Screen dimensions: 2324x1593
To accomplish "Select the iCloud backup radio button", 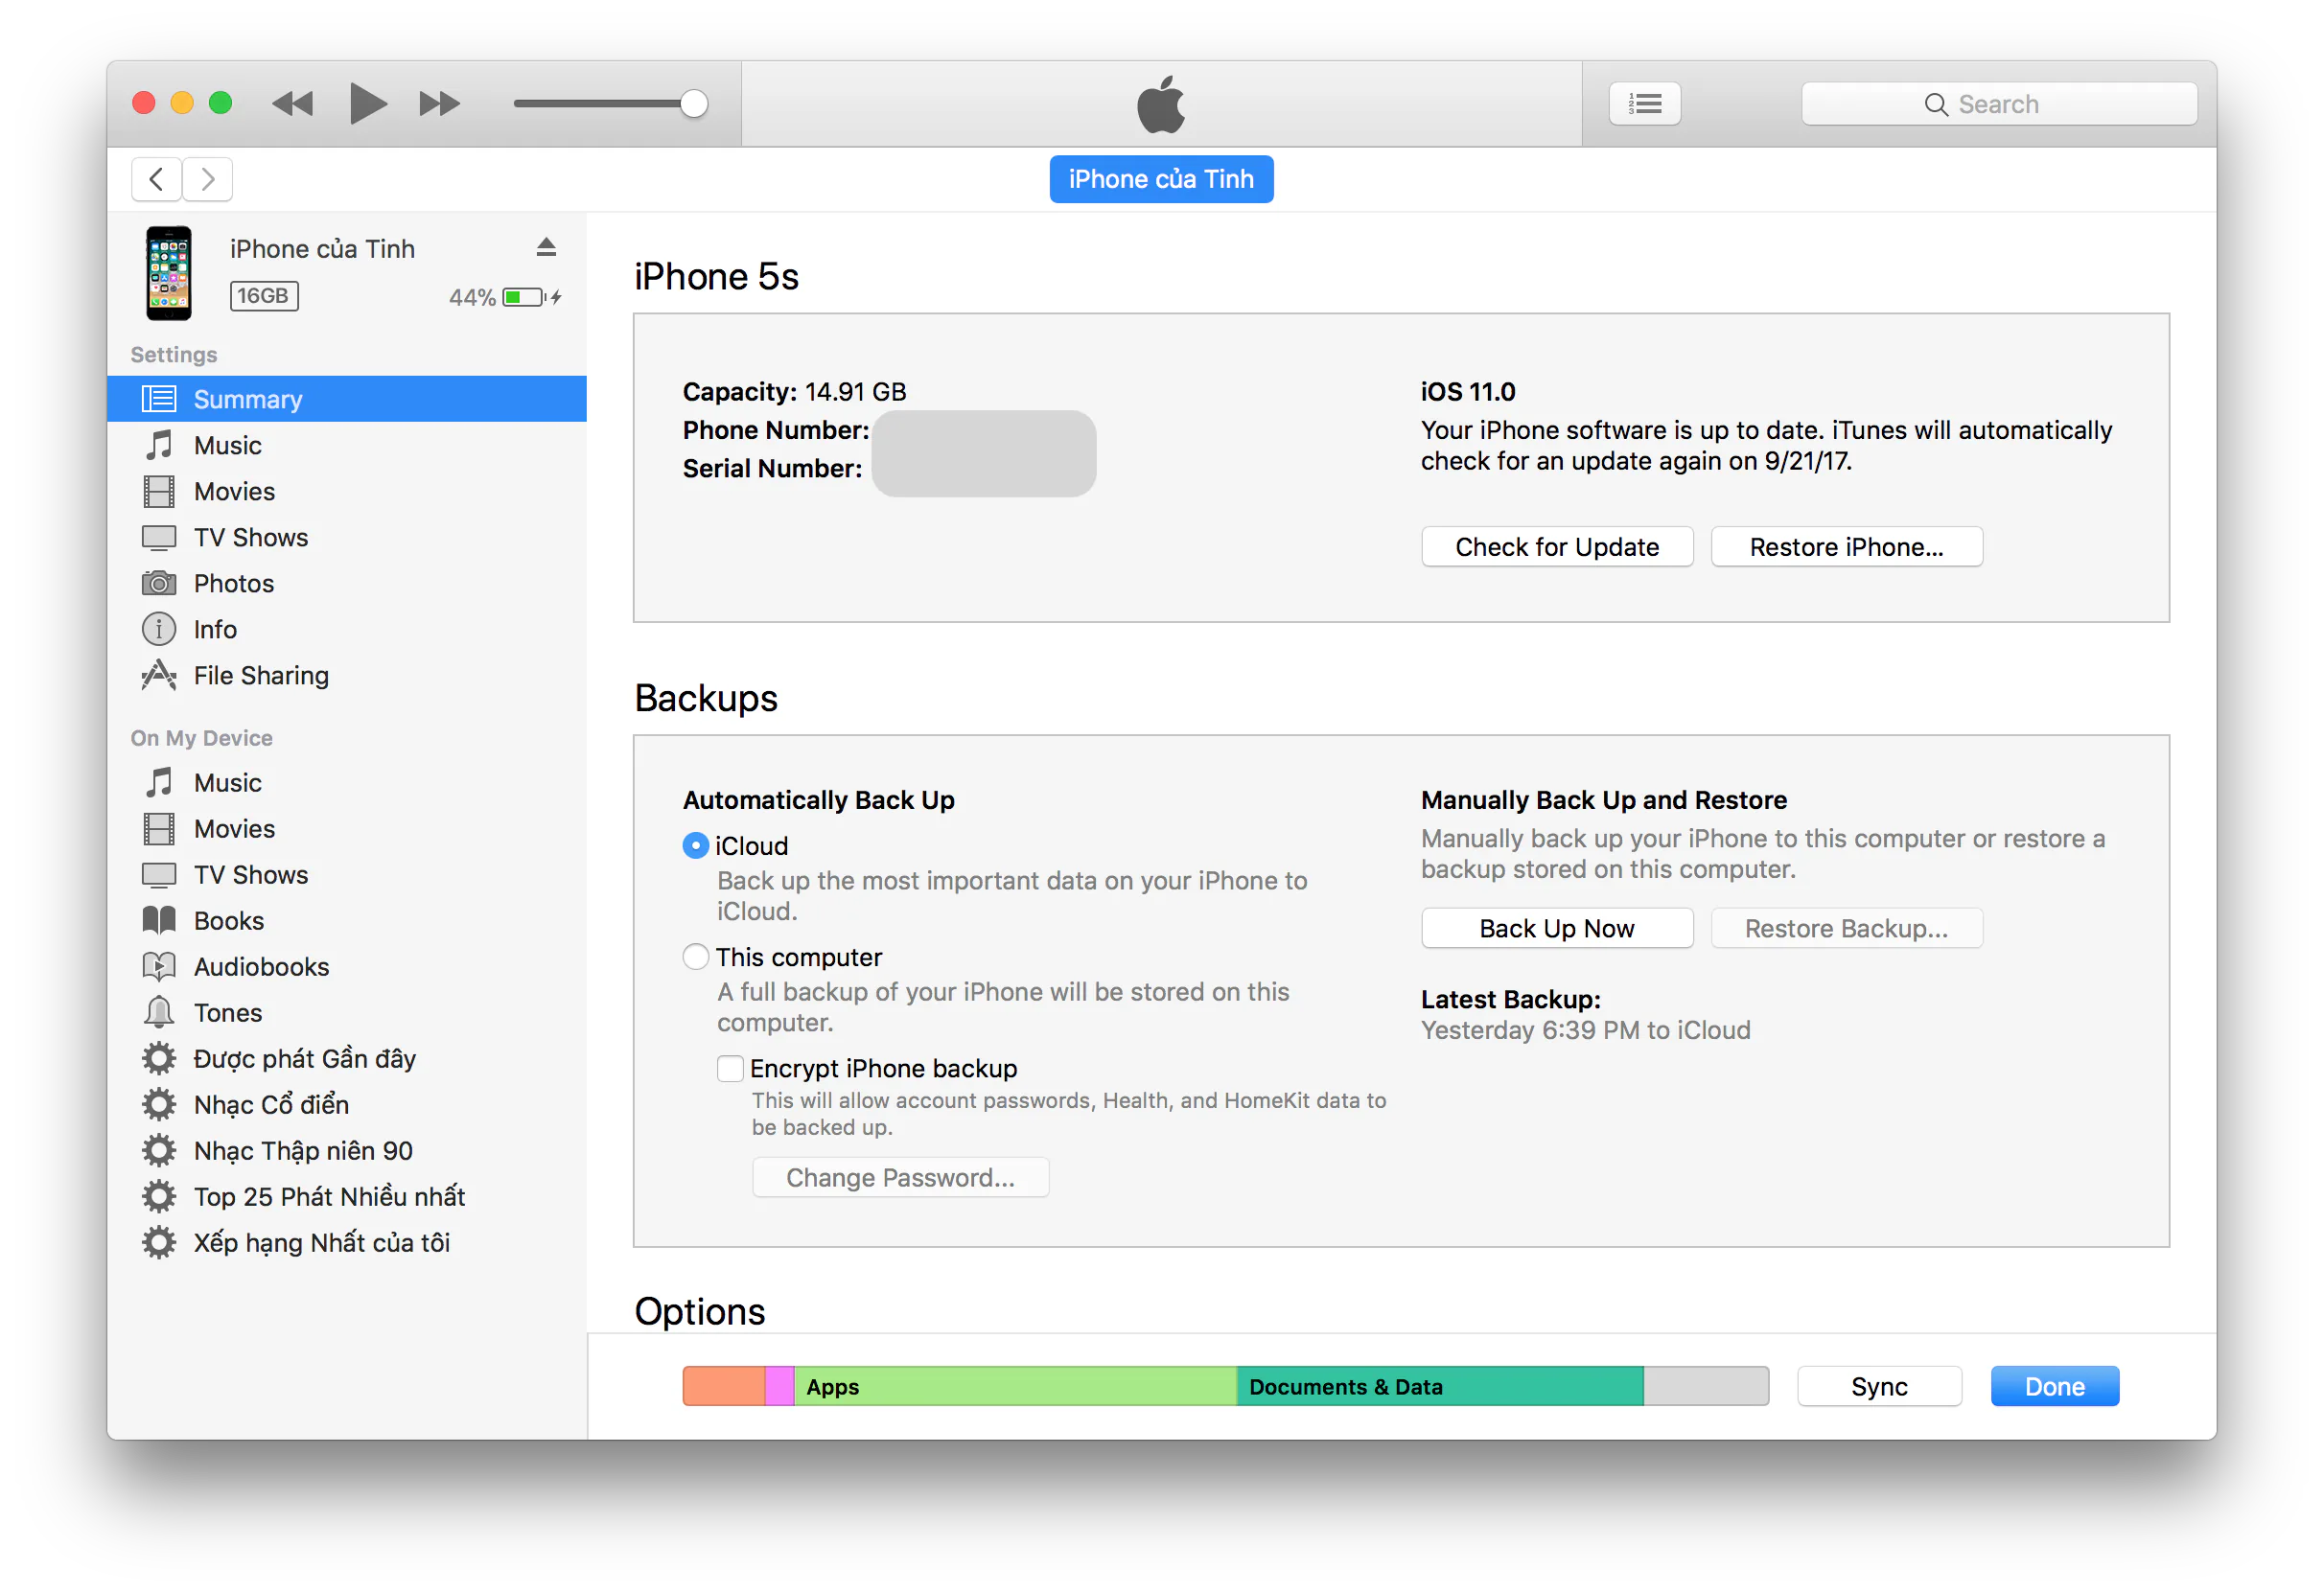I will click(695, 847).
